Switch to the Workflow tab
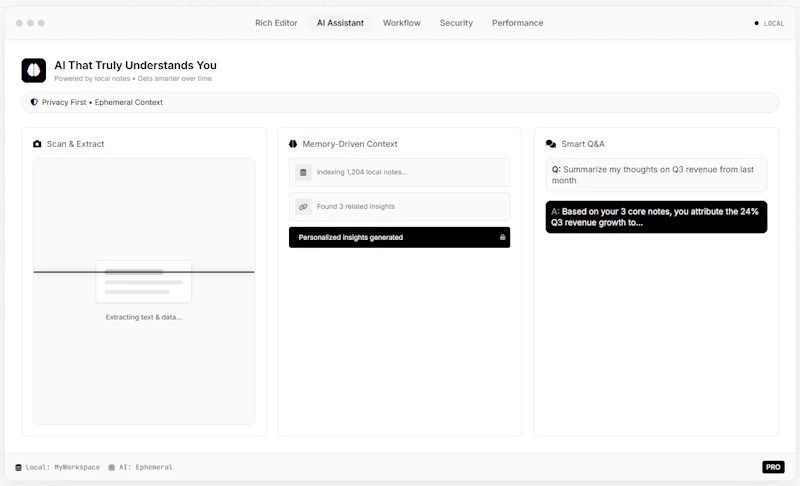800x486 pixels. pos(402,23)
